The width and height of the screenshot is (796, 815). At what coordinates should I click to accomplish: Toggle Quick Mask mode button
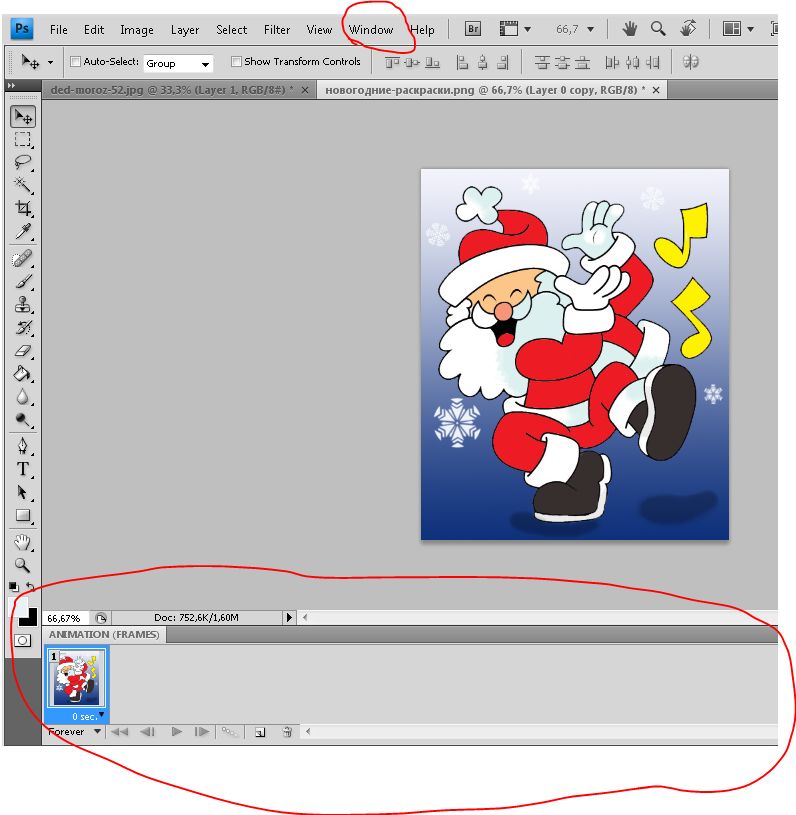click(22, 640)
